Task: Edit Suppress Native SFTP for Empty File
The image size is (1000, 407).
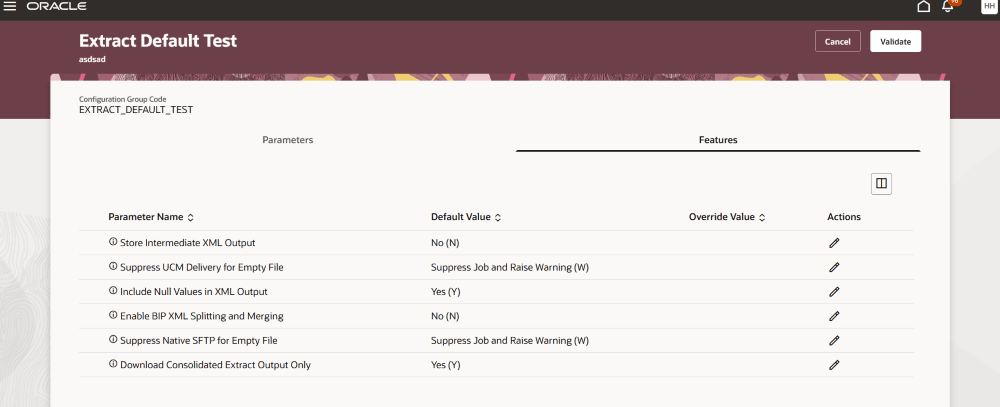Action: click(x=834, y=341)
